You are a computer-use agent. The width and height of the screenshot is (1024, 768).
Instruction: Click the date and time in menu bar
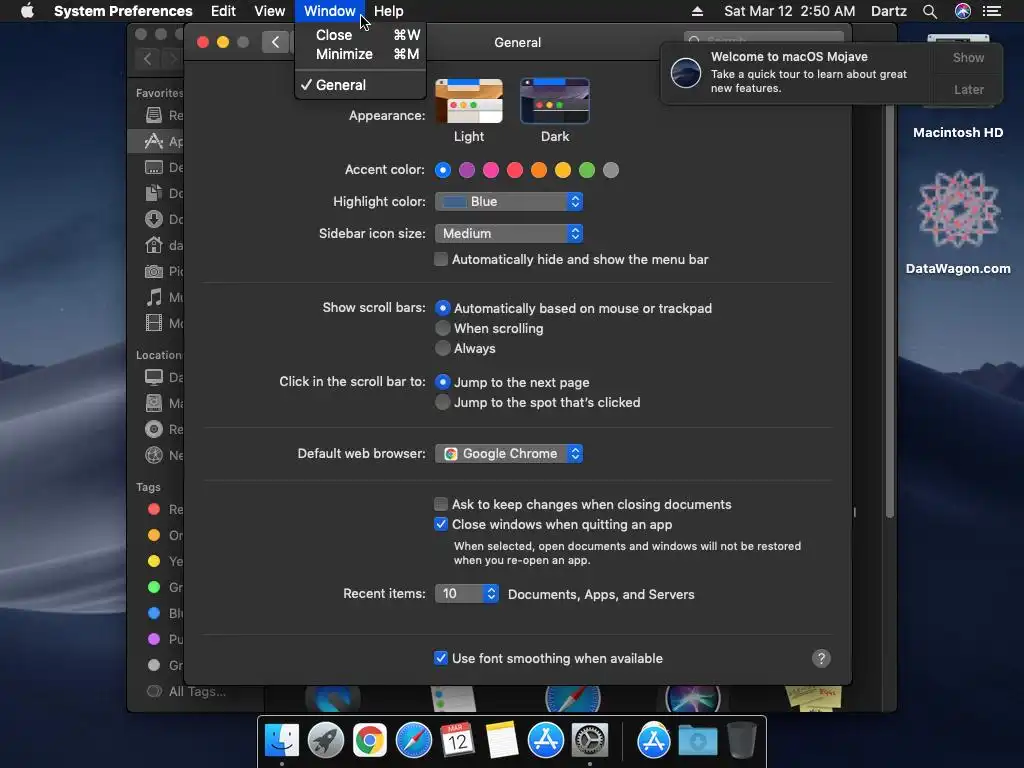790,11
